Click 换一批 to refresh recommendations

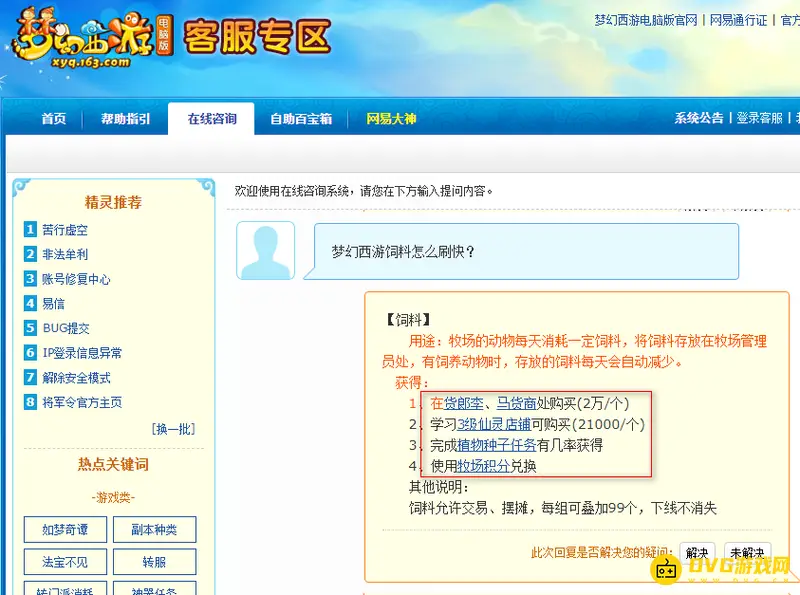173,429
